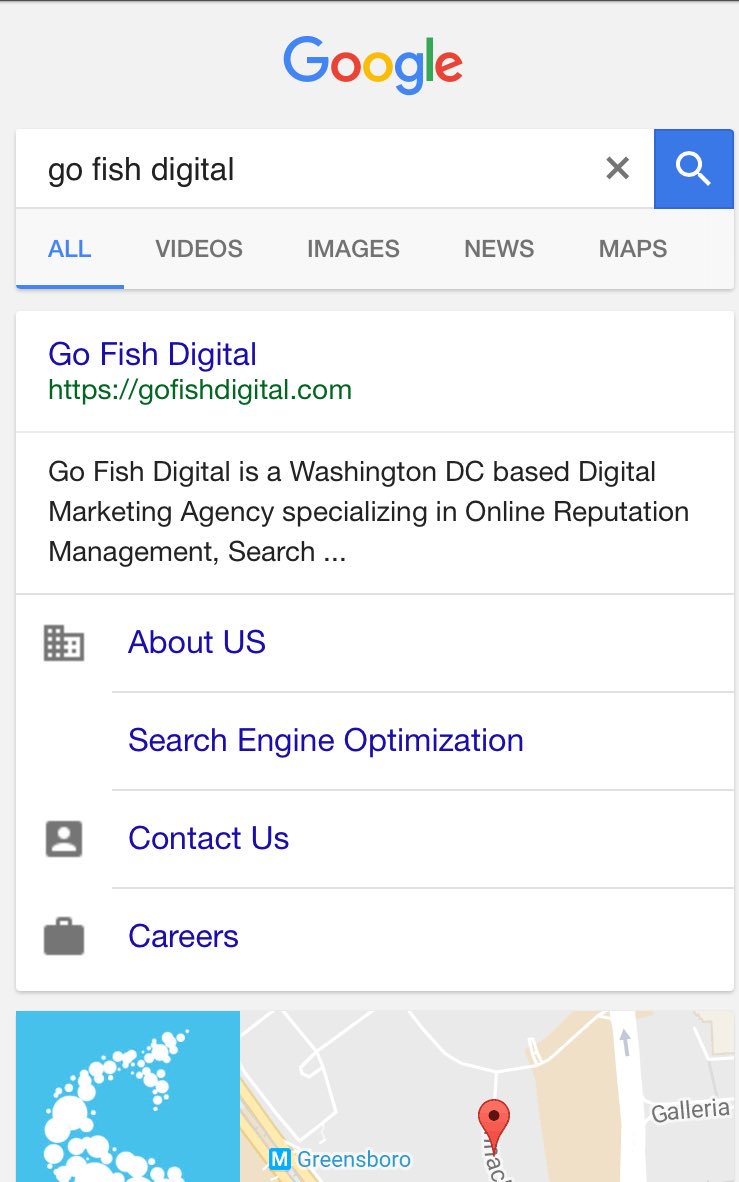Click the building icon beside About US
Viewport: 739px width, 1182px height.
coord(64,642)
